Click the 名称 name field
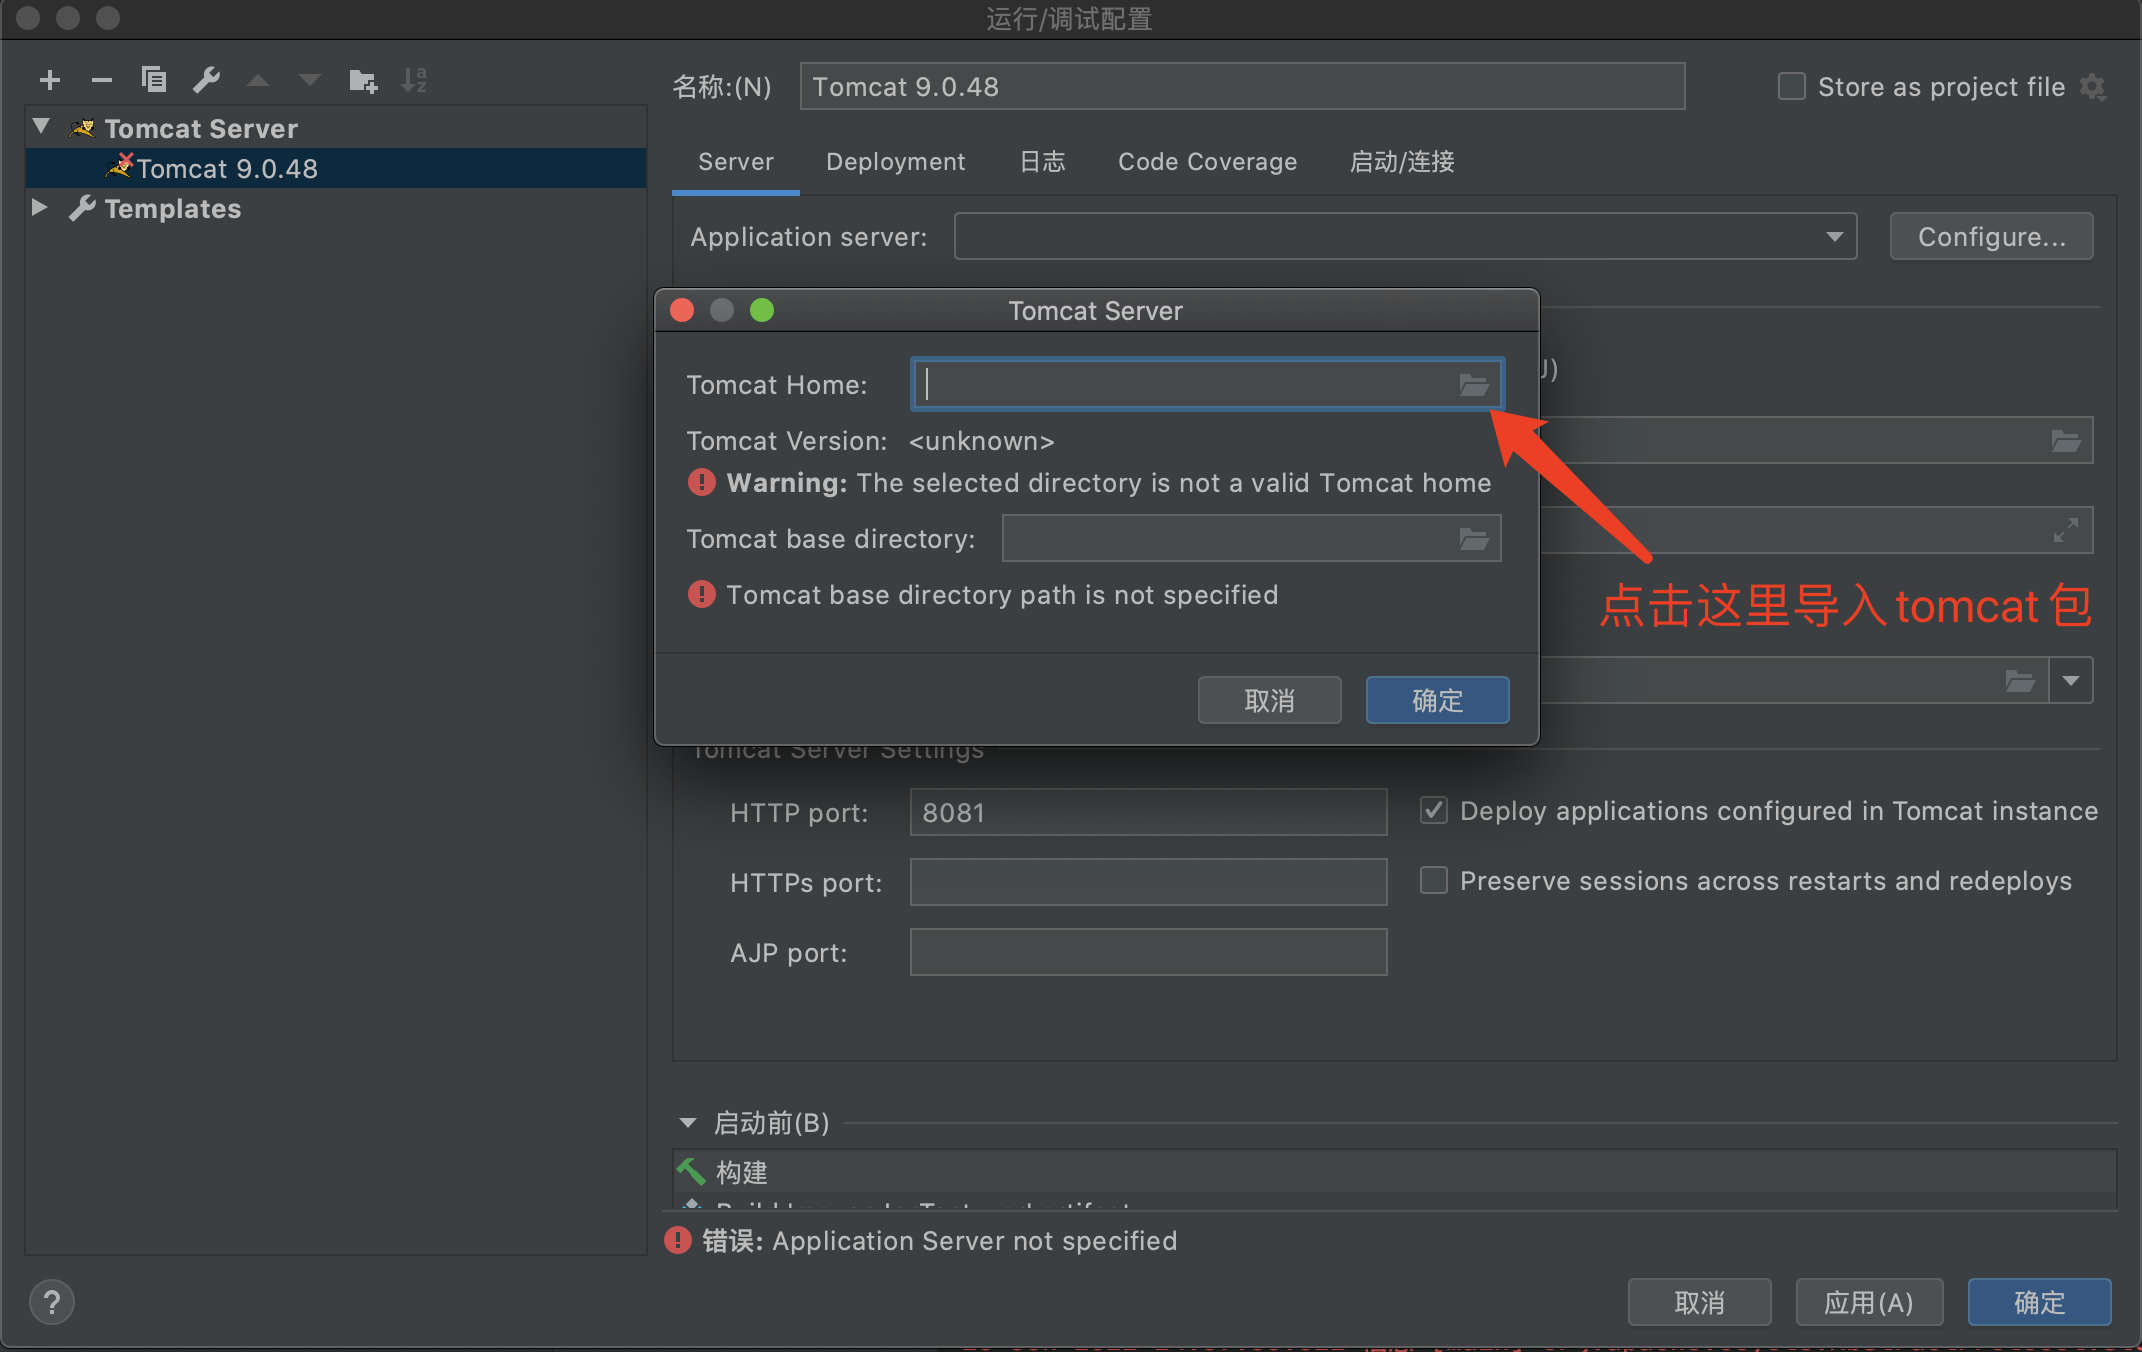This screenshot has width=2142, height=1352. tap(1242, 87)
